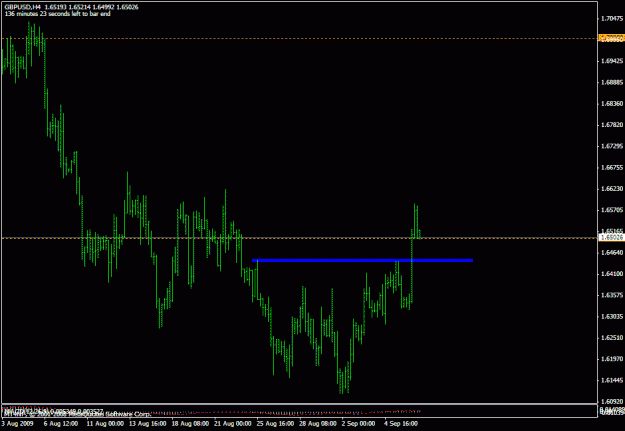Click the '25 Aug 16:00' time label
Image resolution: width=625 pixels, height=431 pixels.
coord(274,423)
